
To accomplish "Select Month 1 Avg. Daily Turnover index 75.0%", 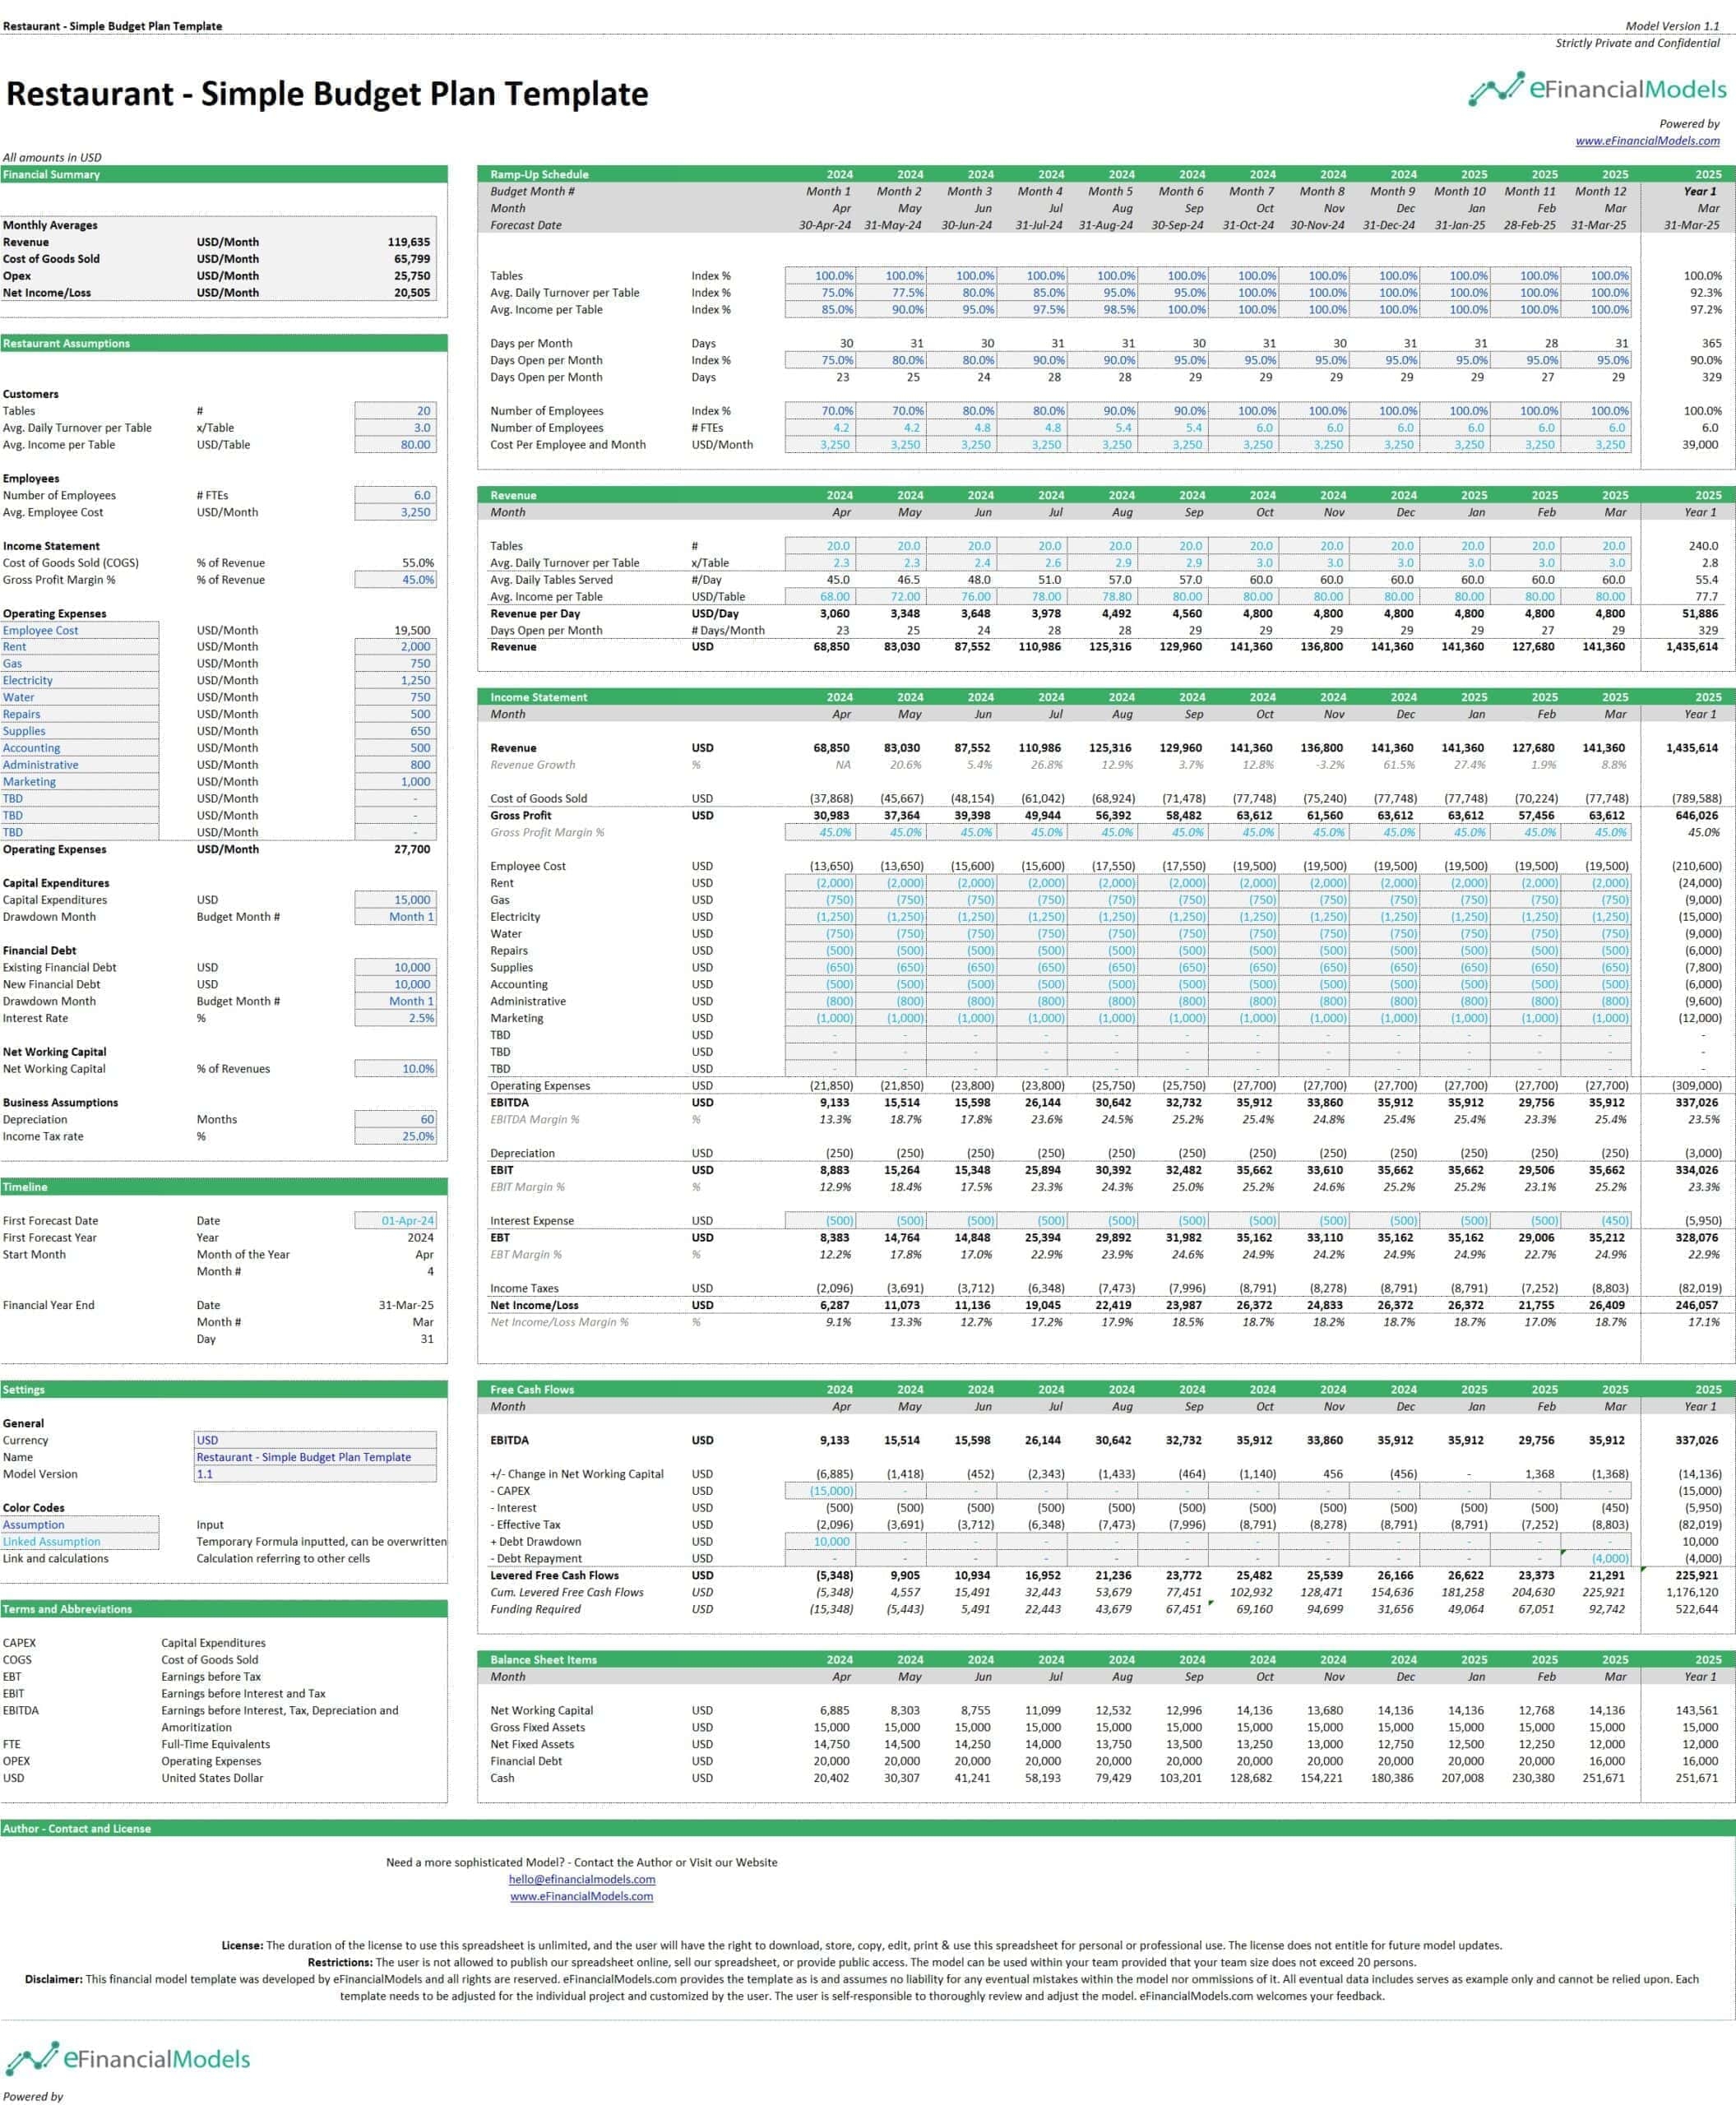I will pyautogui.click(x=821, y=293).
